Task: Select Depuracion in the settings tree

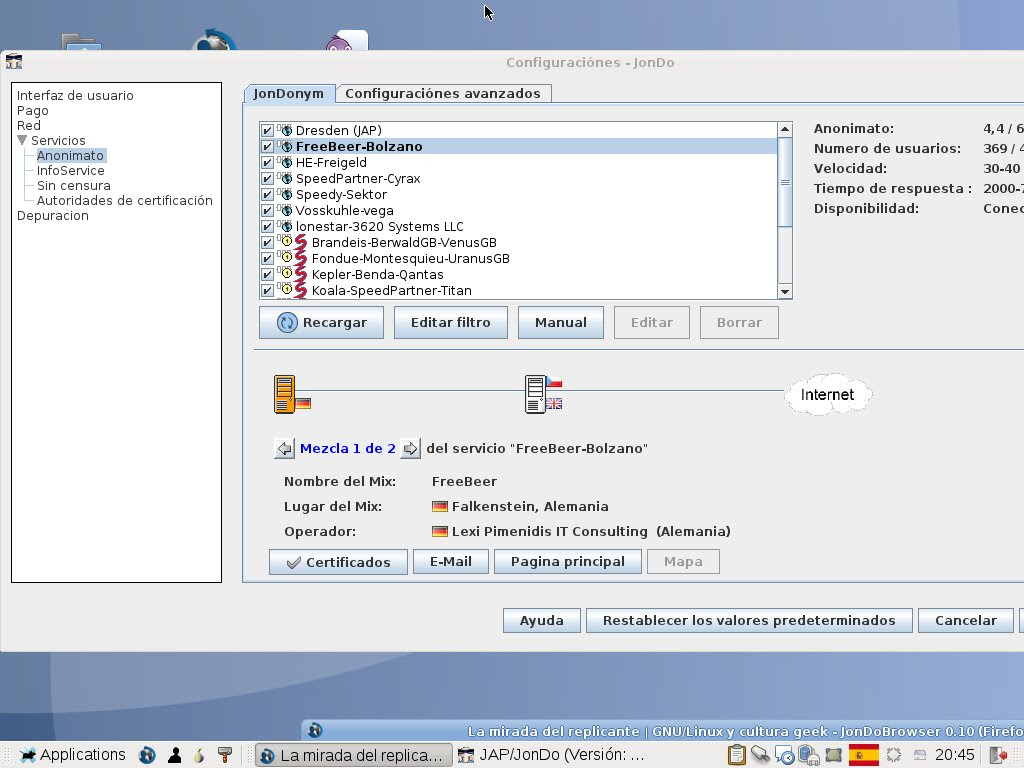Action: click(53, 216)
